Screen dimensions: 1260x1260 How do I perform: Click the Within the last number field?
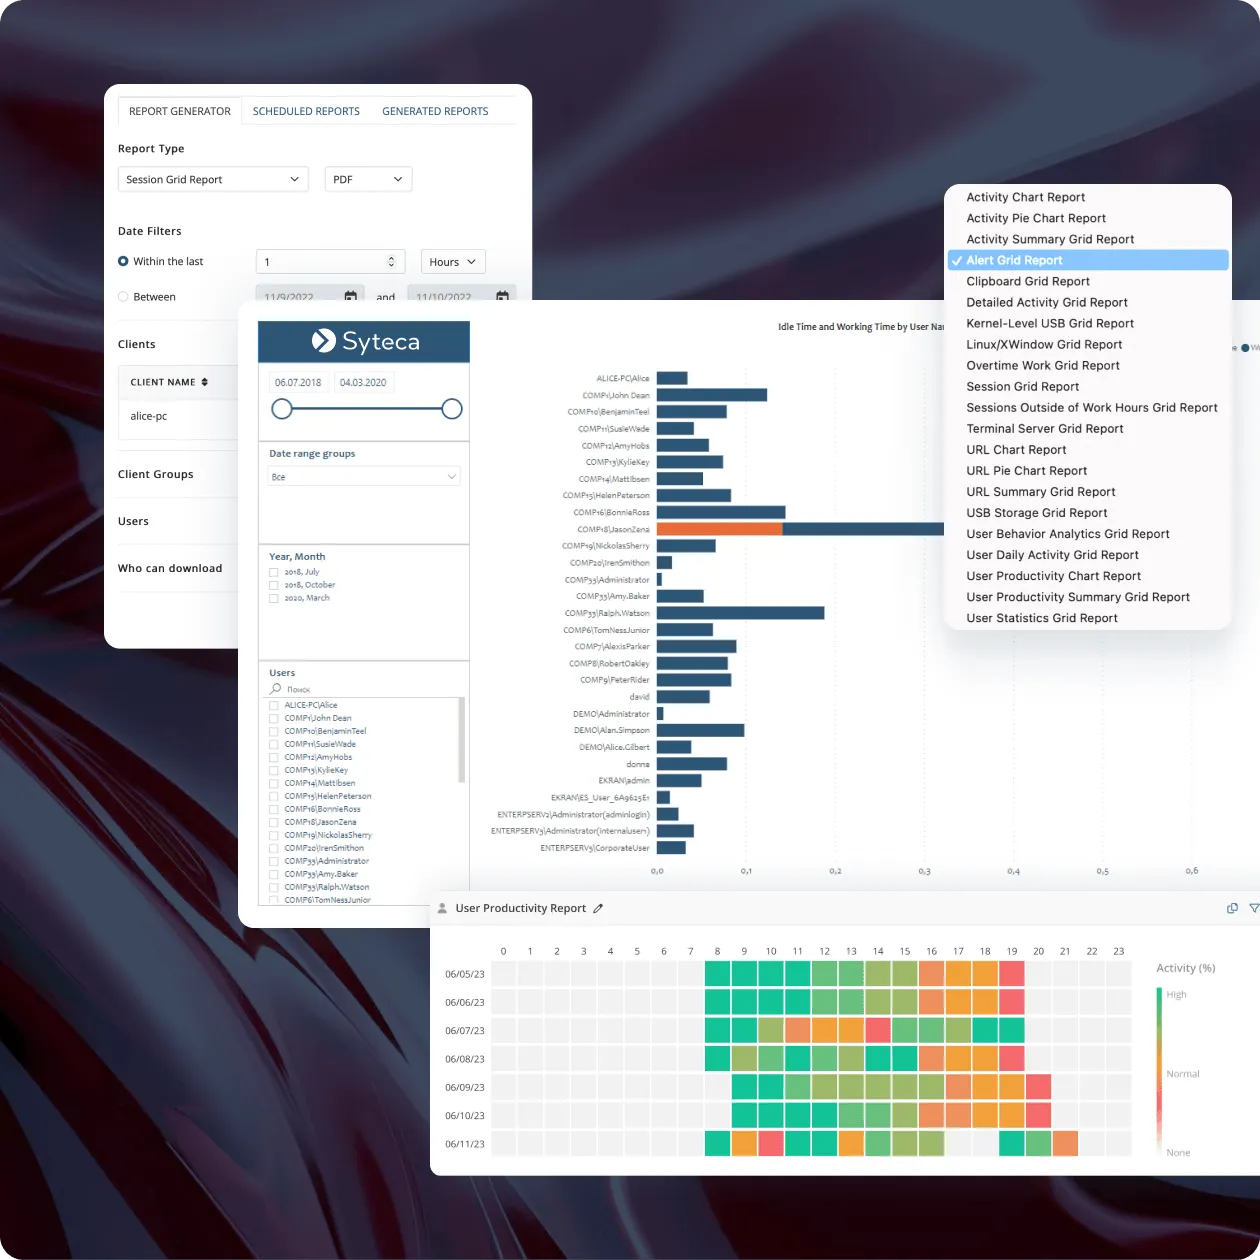tap(330, 262)
